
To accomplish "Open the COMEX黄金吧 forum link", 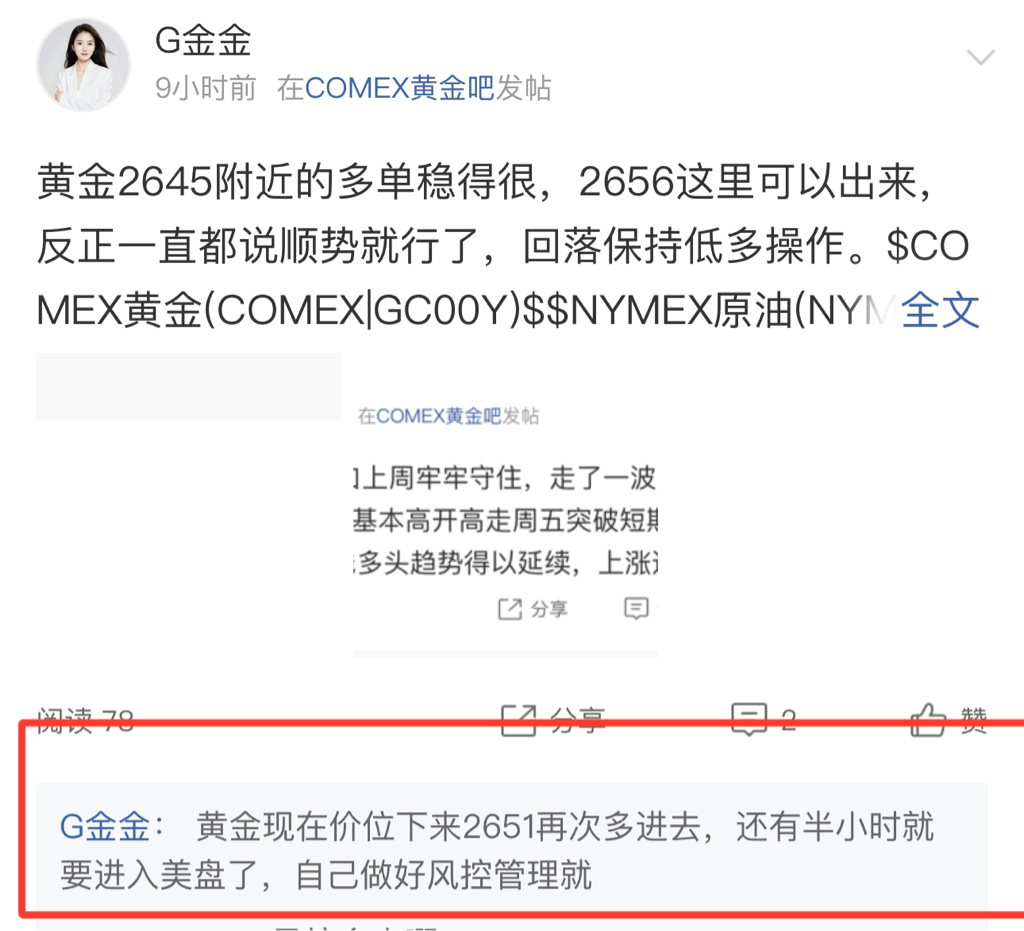I will [400, 88].
